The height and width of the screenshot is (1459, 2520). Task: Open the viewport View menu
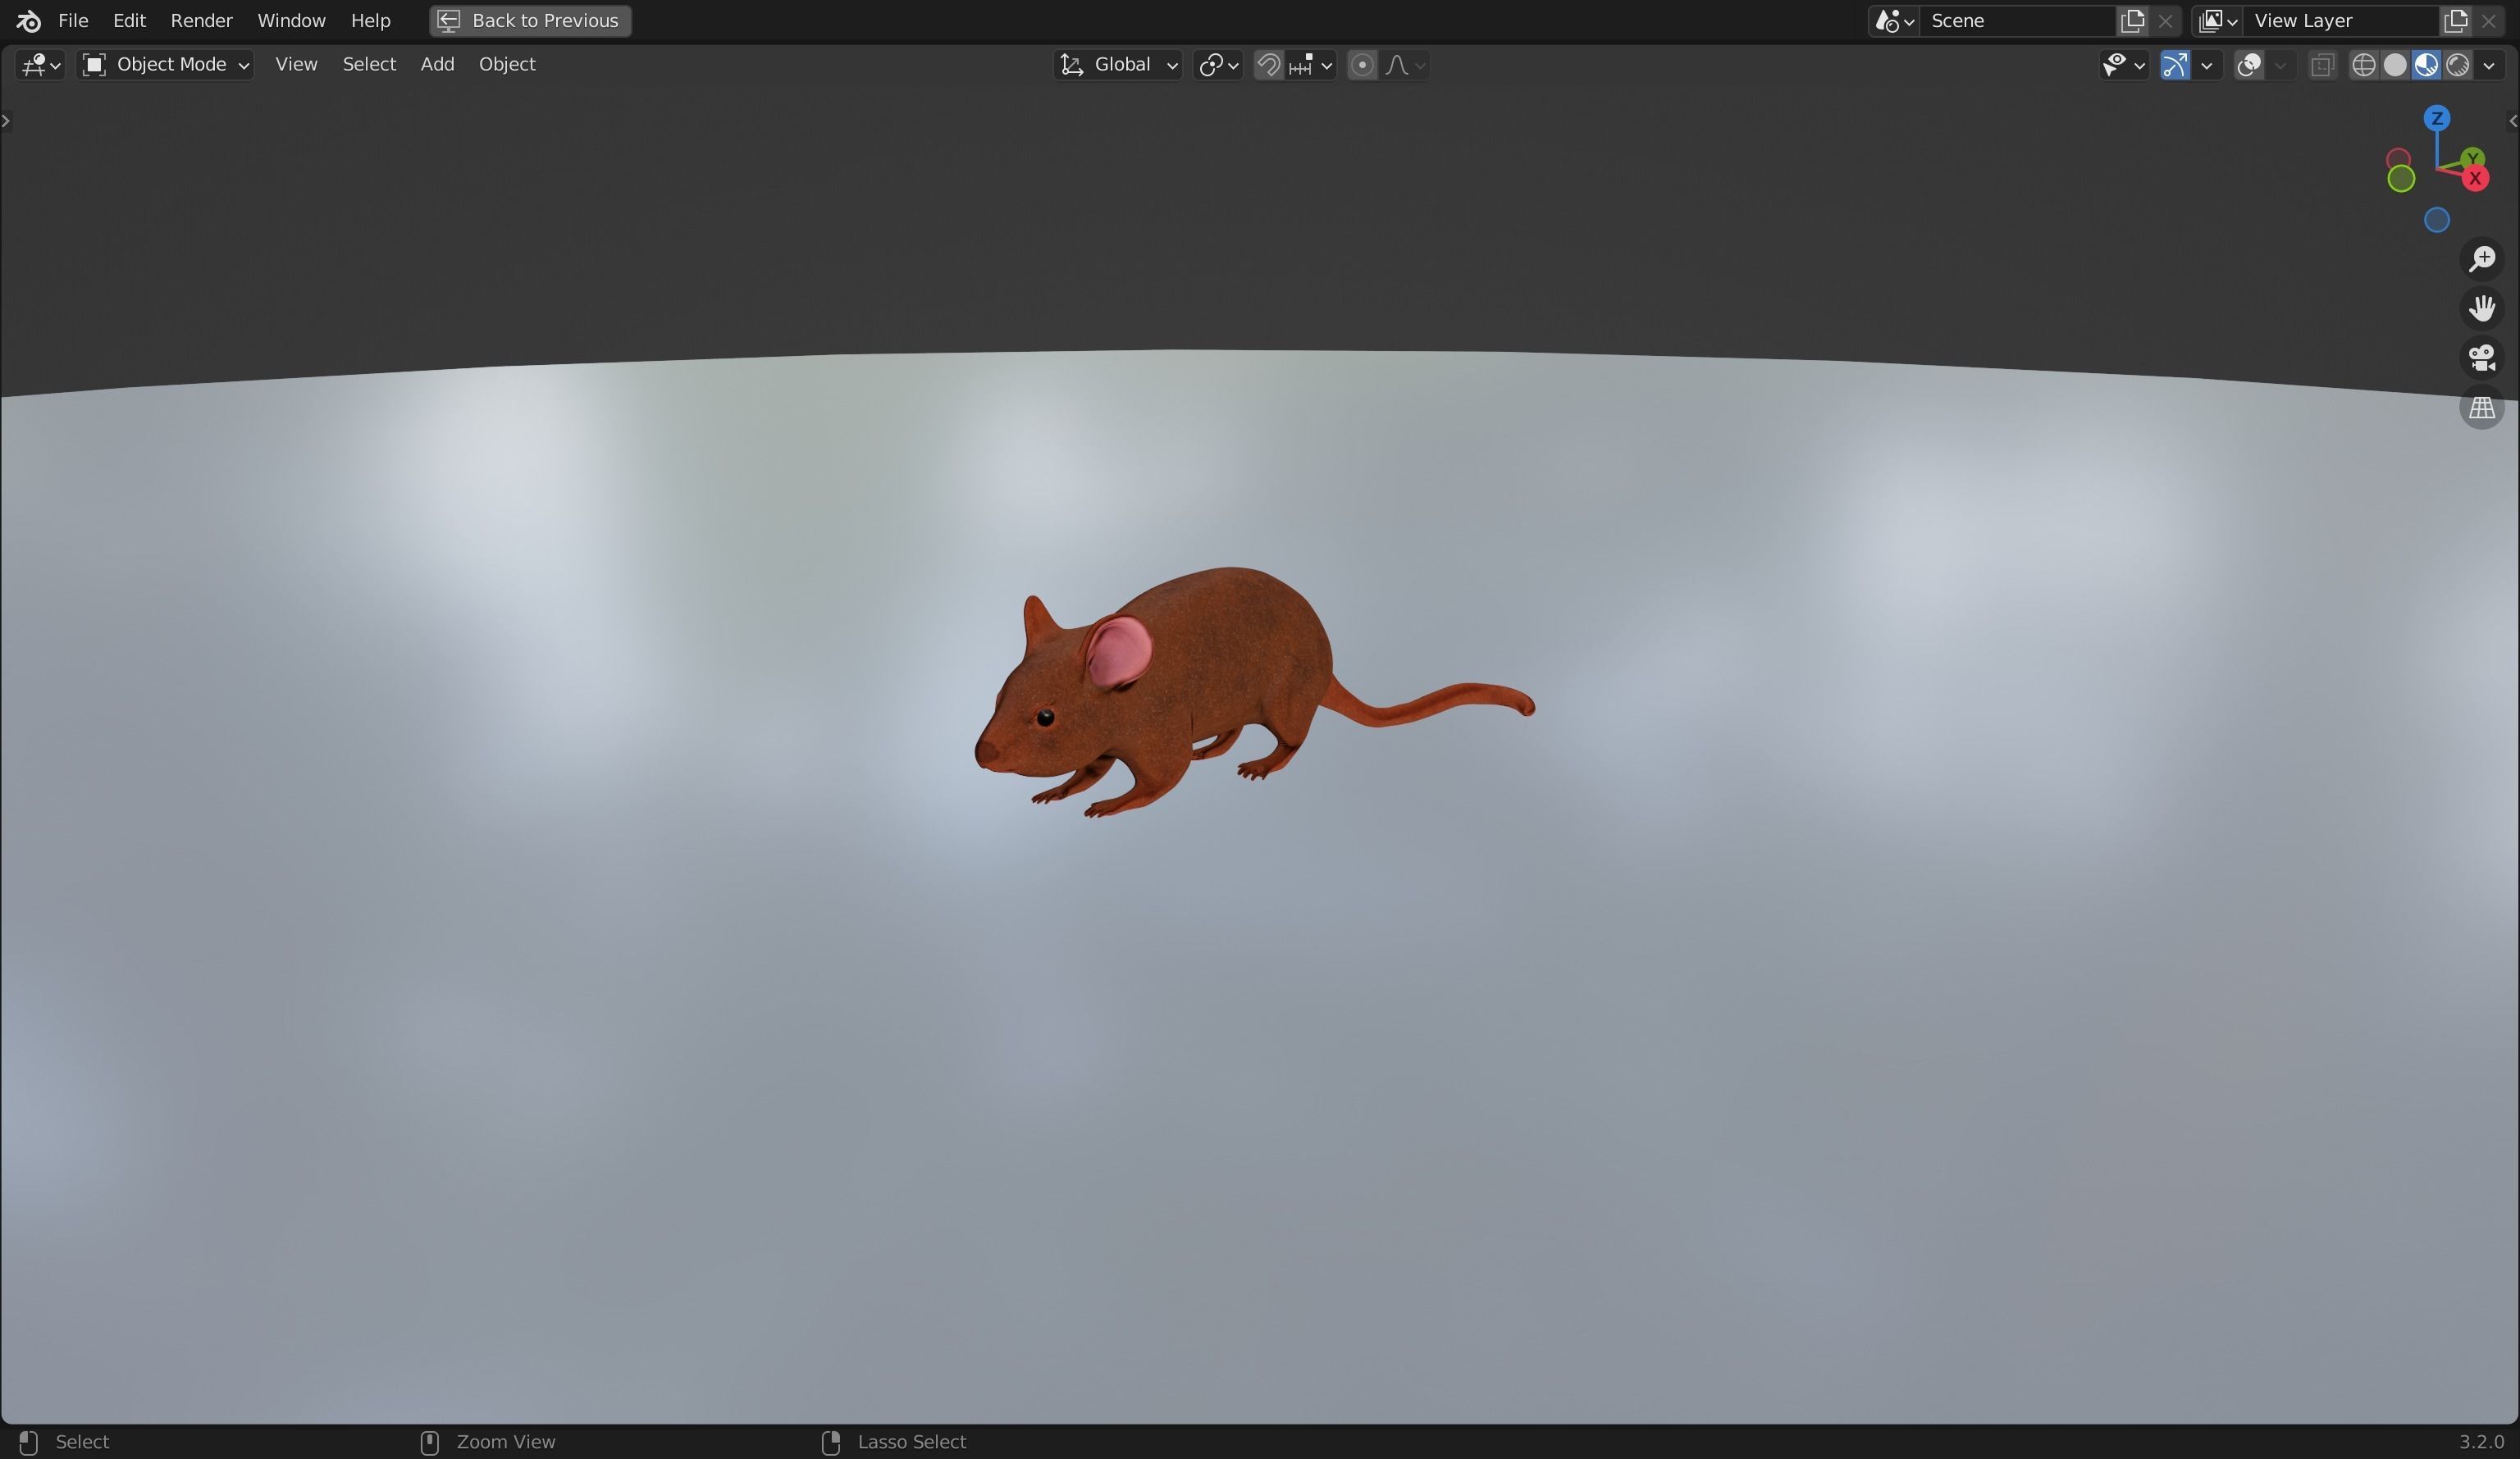tap(296, 65)
